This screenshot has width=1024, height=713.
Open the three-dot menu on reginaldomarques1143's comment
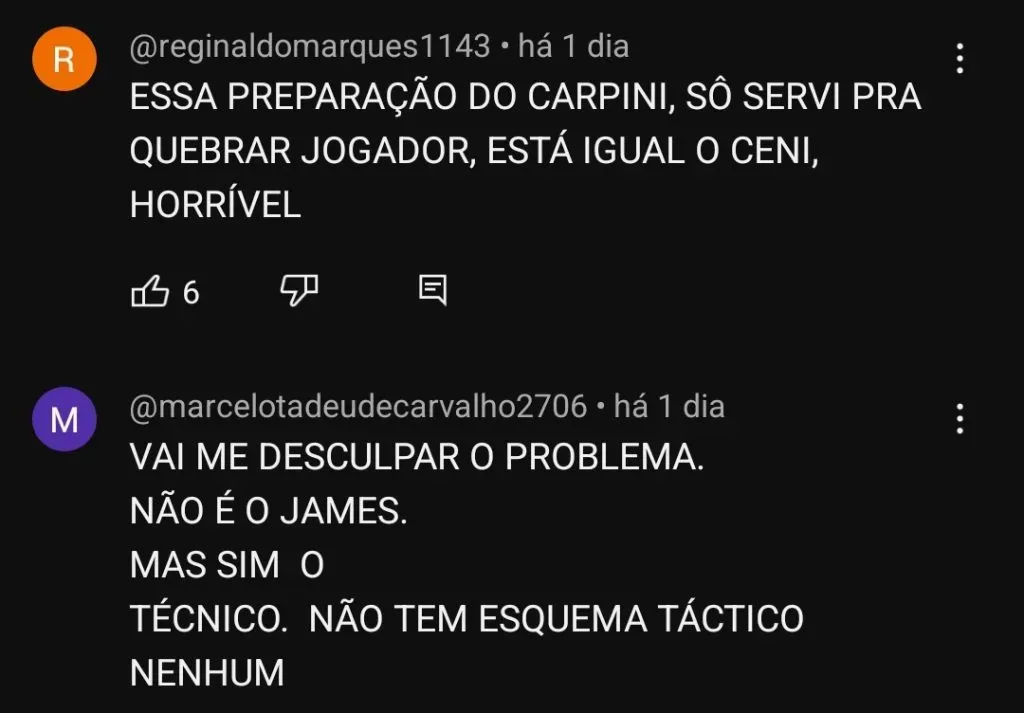[959, 59]
